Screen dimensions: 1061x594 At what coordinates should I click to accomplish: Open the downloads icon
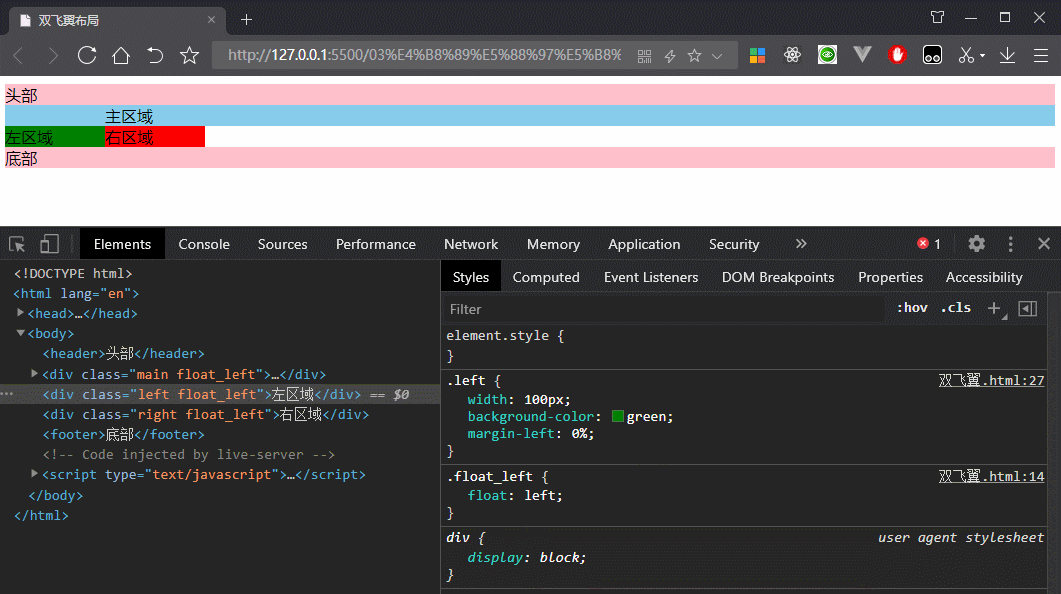pyautogui.click(x=1007, y=55)
